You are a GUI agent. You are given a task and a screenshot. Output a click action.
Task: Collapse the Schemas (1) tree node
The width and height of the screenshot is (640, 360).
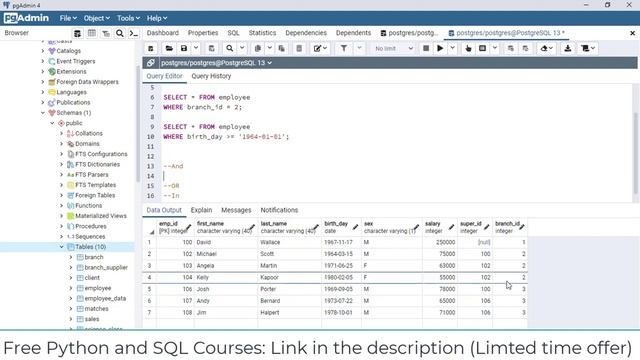coord(43,113)
